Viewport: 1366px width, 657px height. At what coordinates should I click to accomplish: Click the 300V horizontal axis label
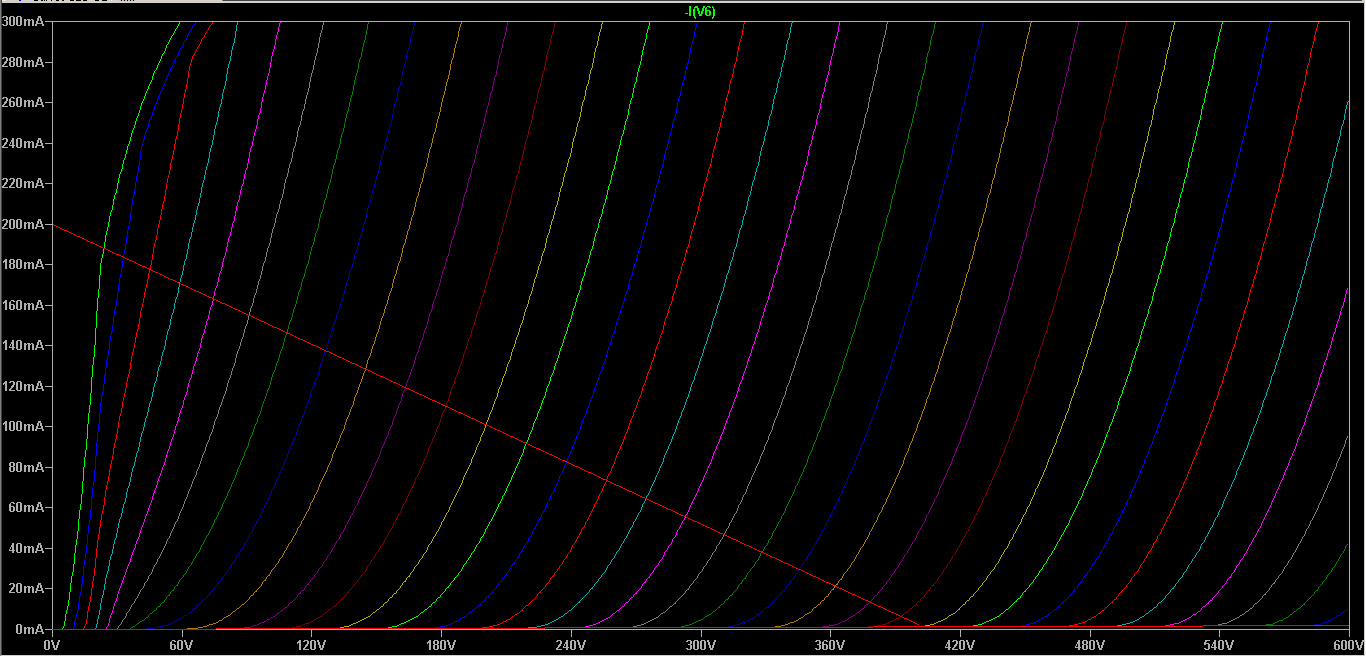(701, 646)
